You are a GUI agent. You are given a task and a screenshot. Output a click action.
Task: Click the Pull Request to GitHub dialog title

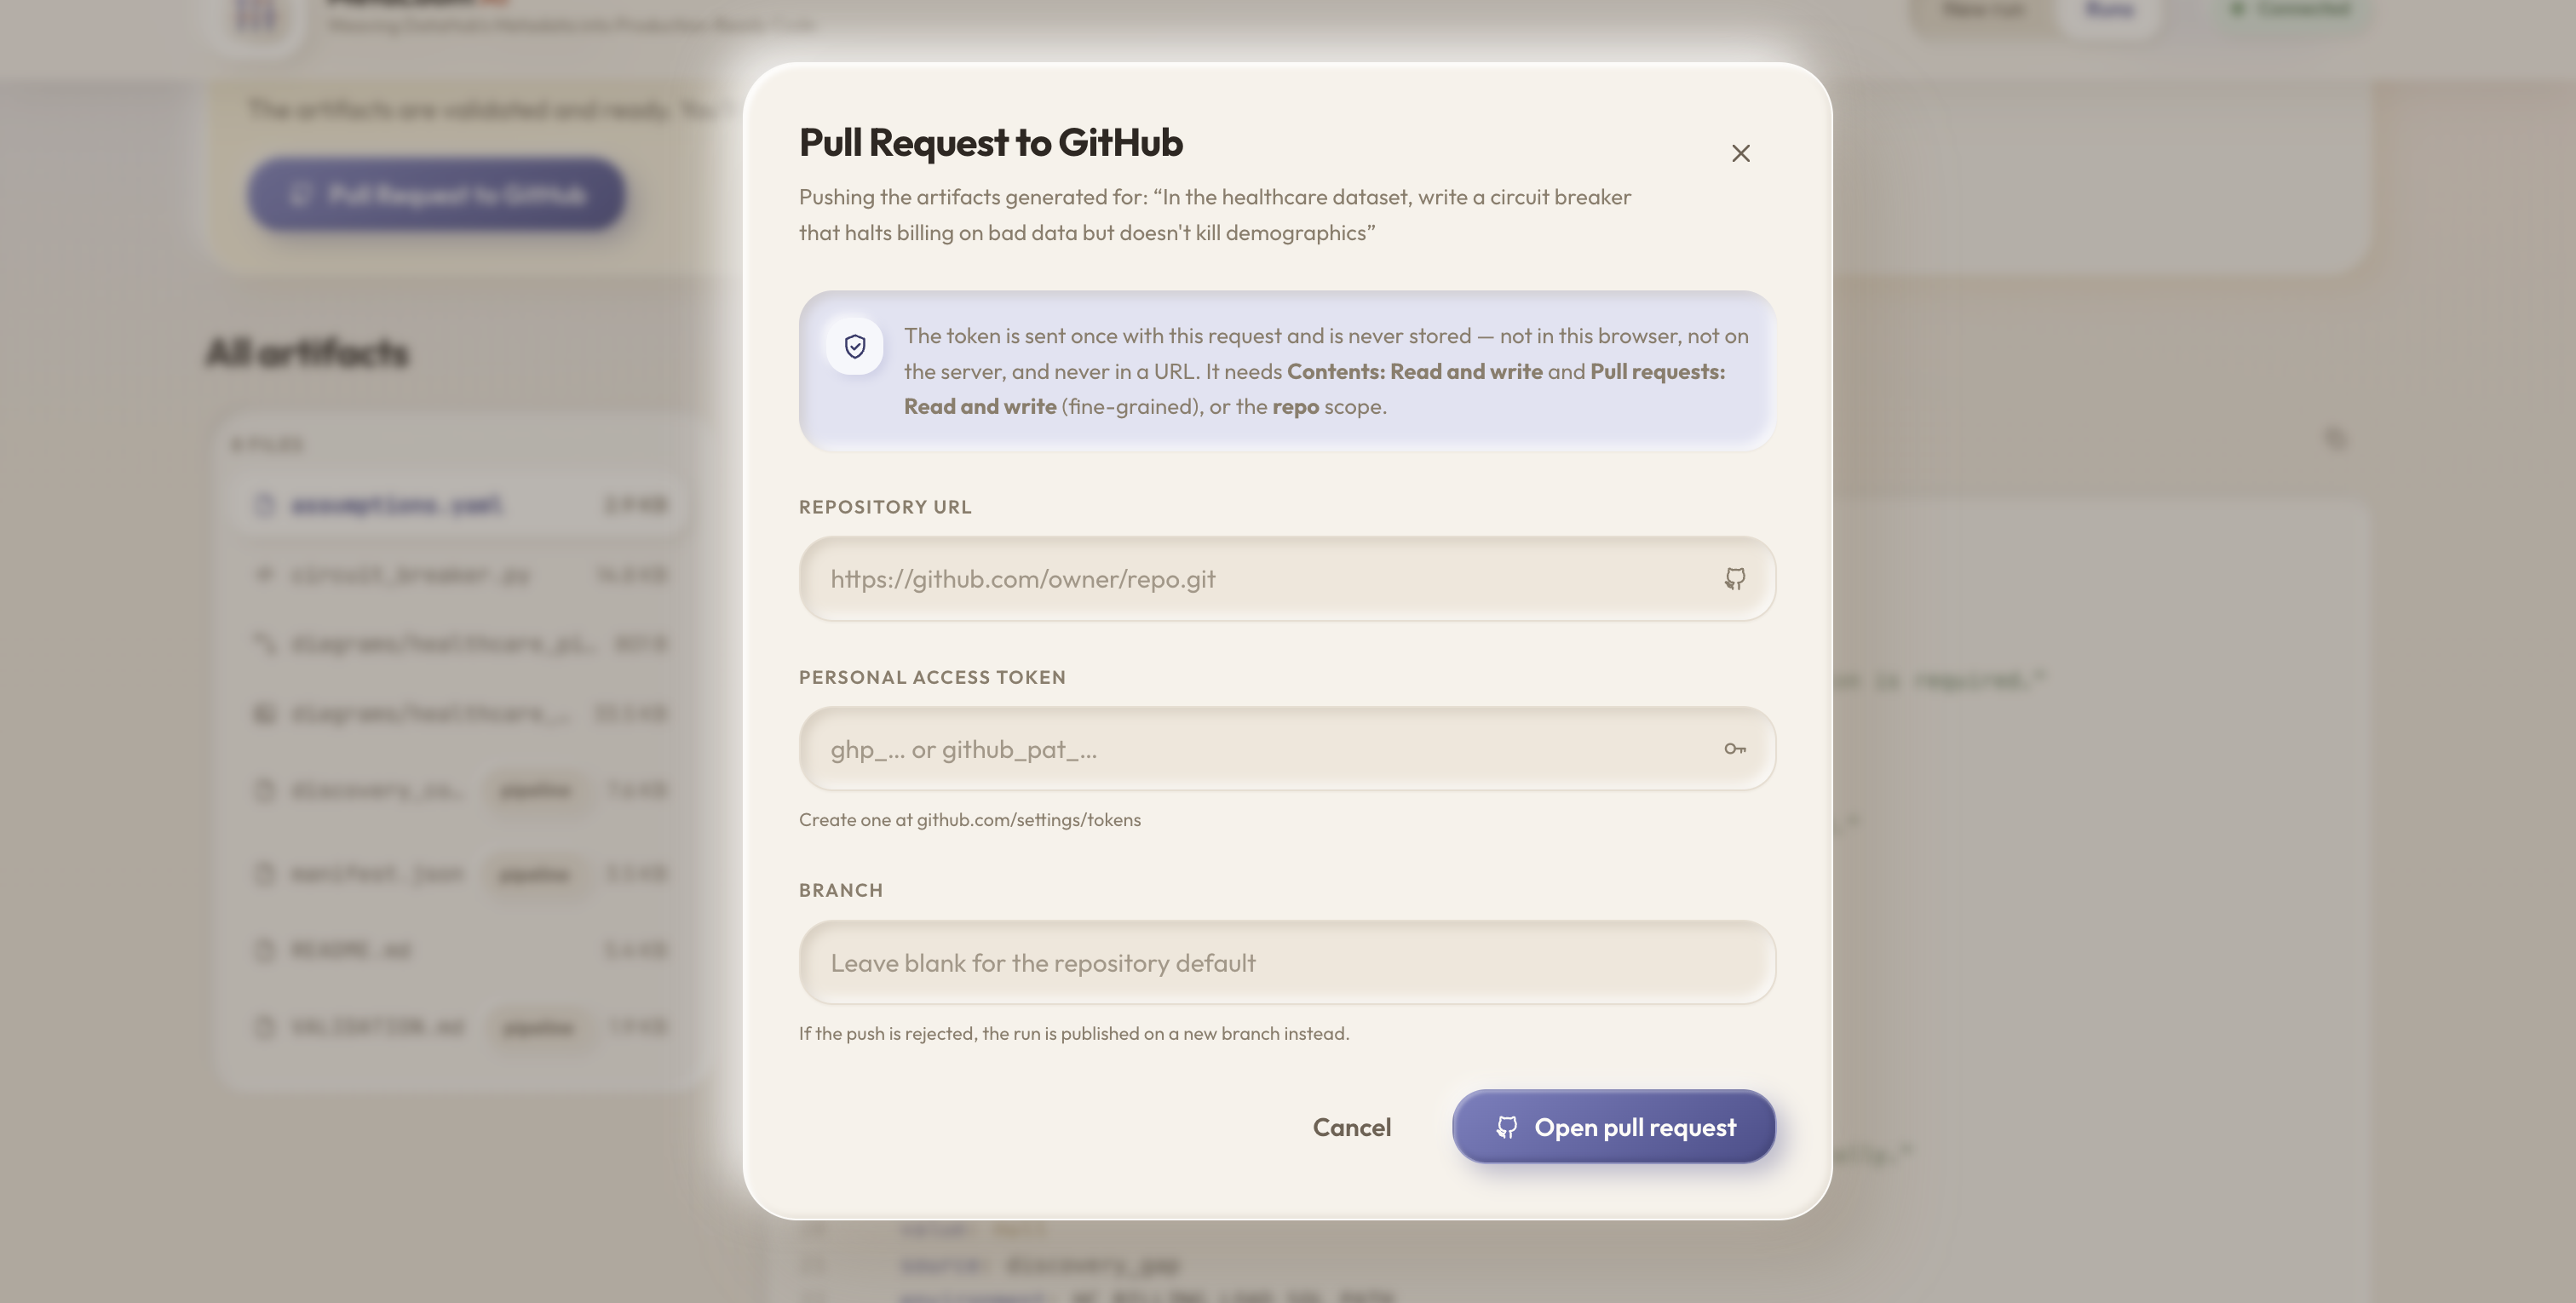pyautogui.click(x=990, y=142)
